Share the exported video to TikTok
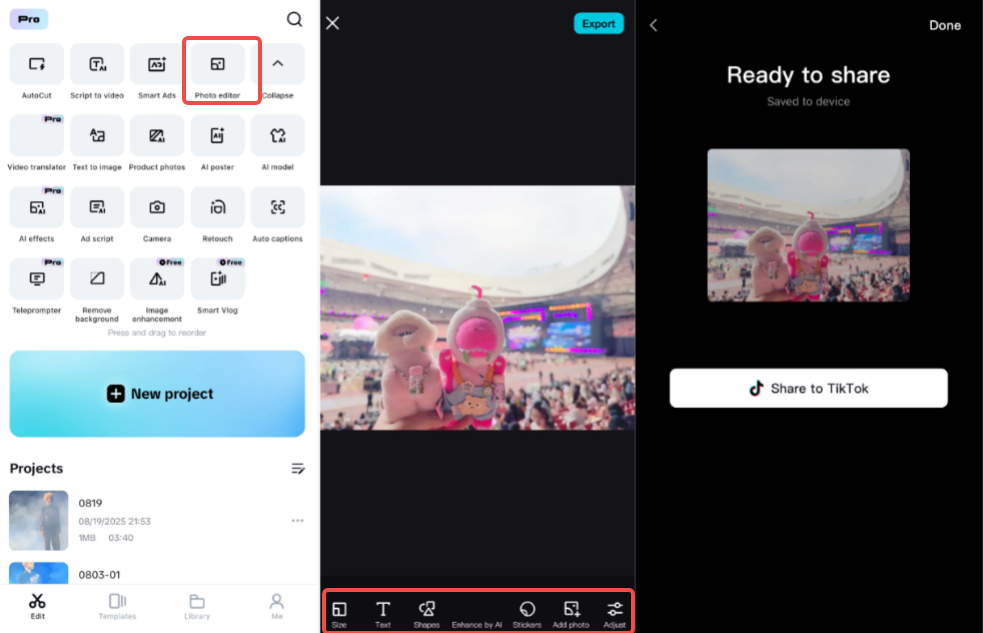The image size is (983, 633). 808,388
